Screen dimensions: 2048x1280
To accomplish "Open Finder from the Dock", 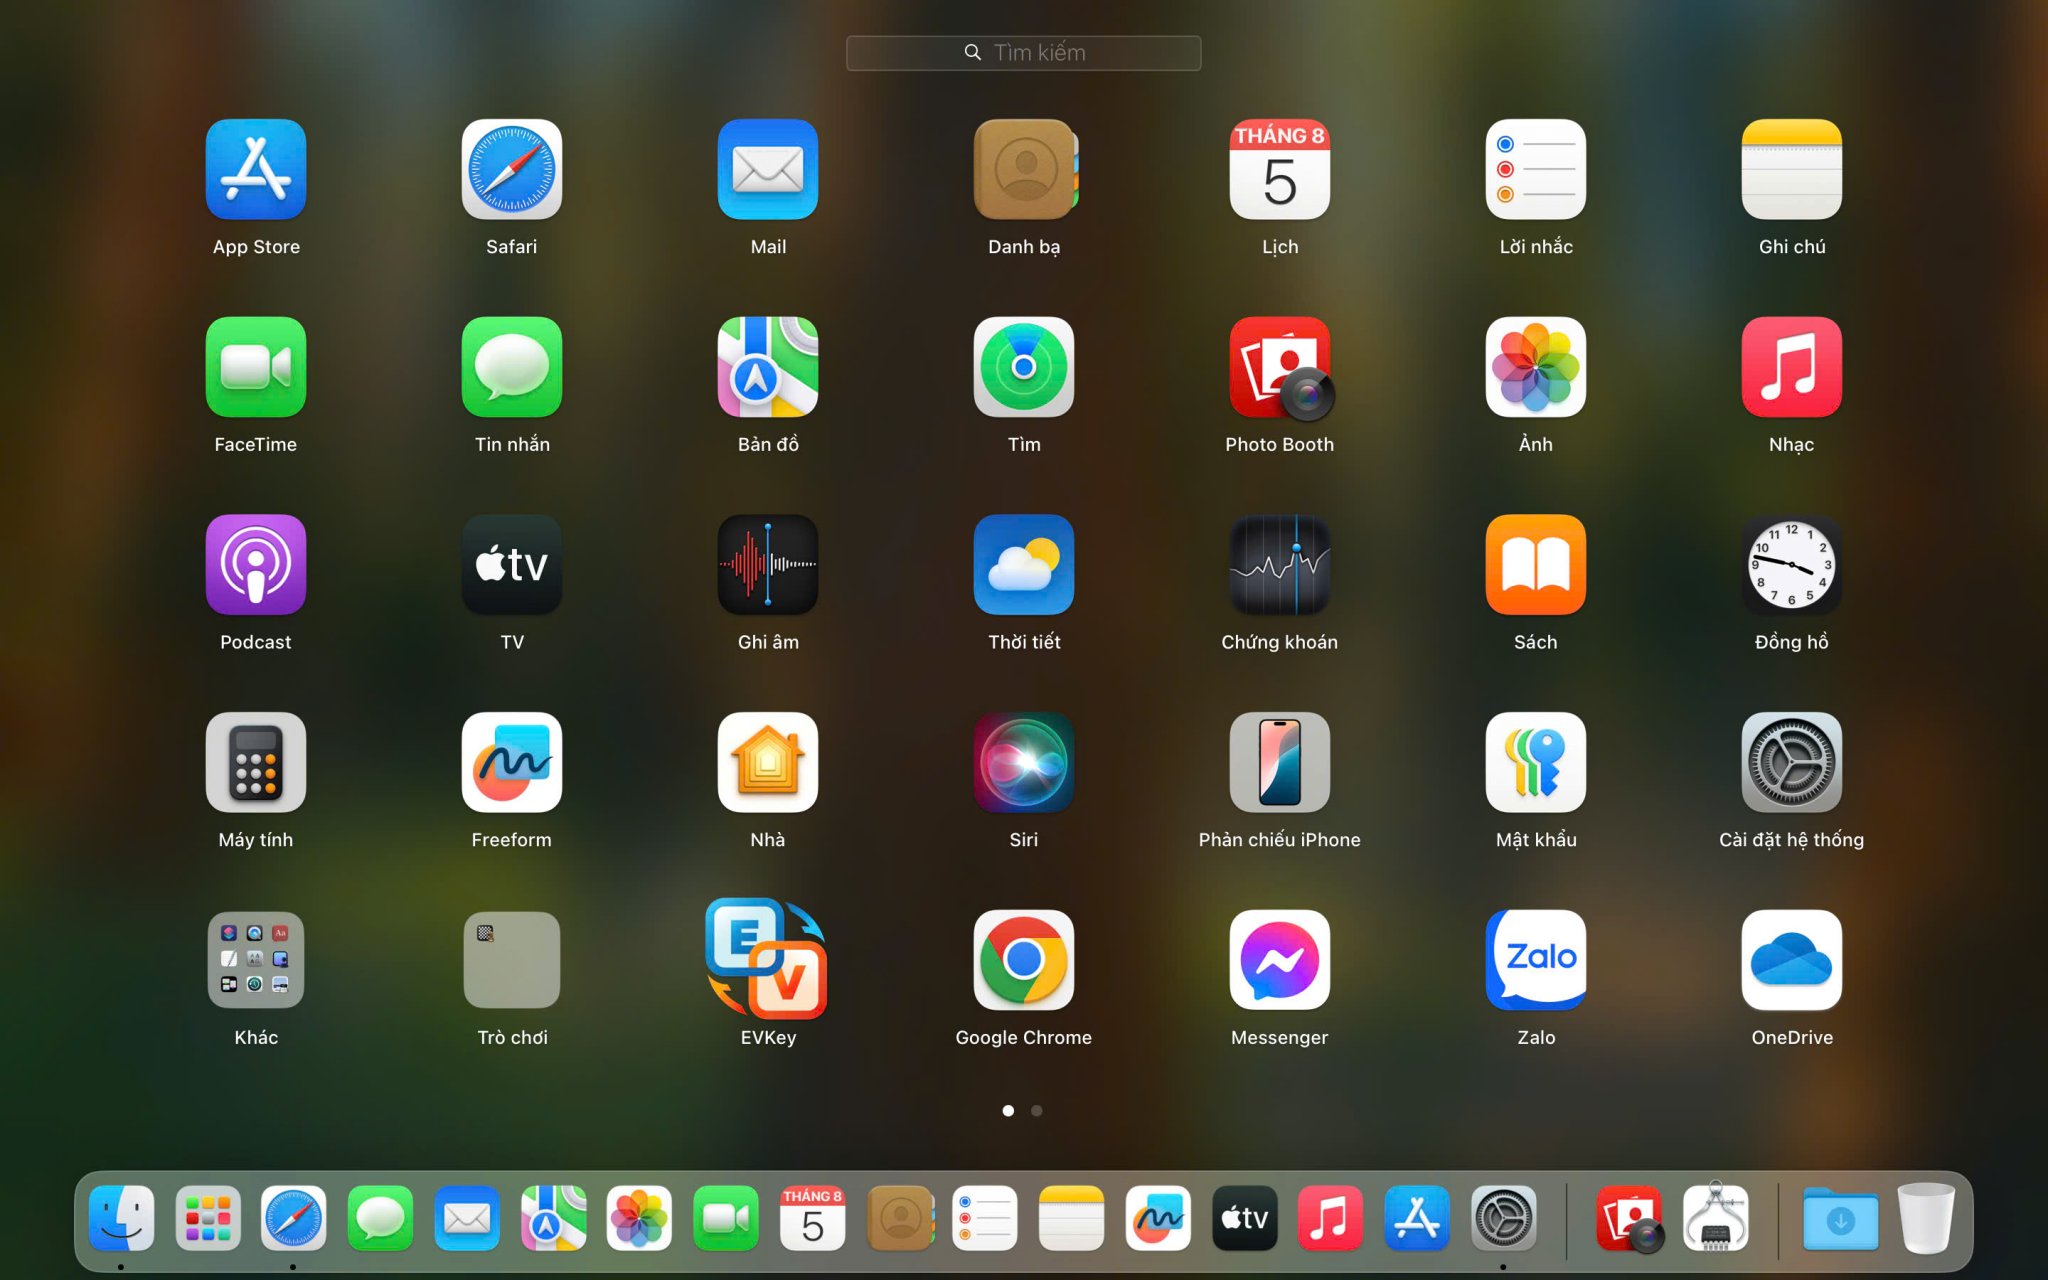I will 121,1218.
